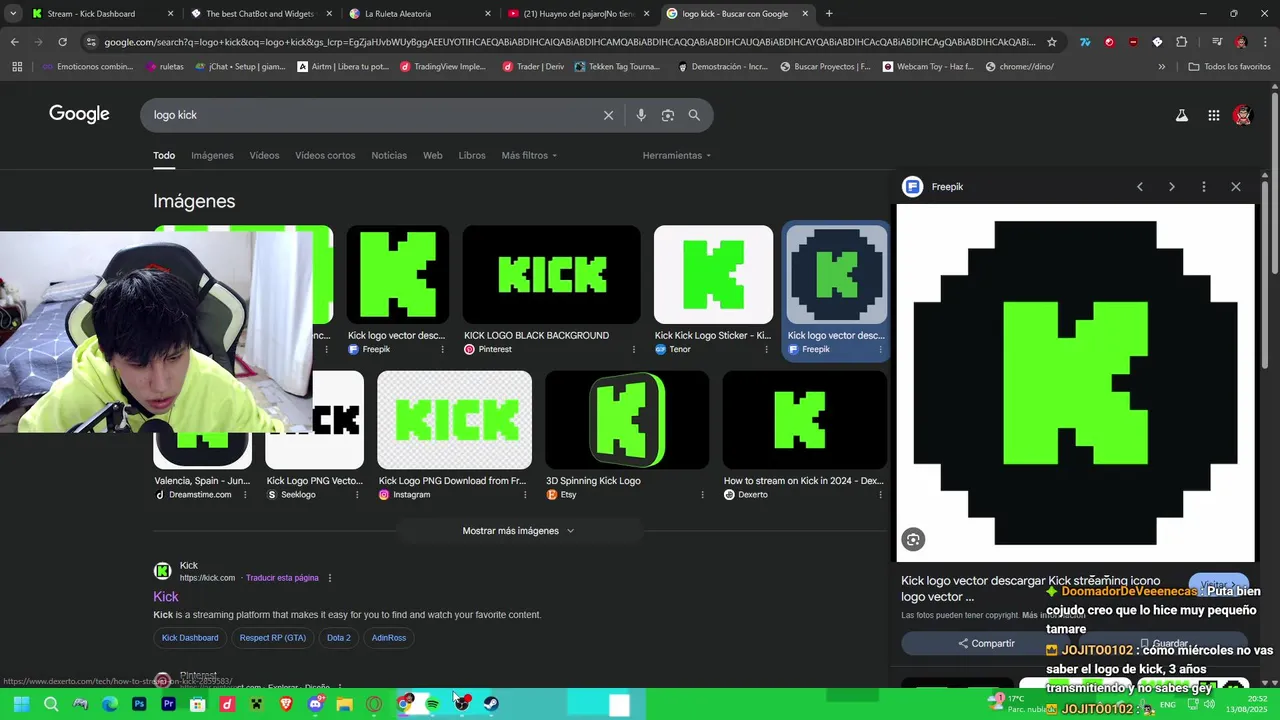Switch to Stream - Kick Dashboard browser tab
The width and height of the screenshot is (1280, 720).
tap(101, 14)
